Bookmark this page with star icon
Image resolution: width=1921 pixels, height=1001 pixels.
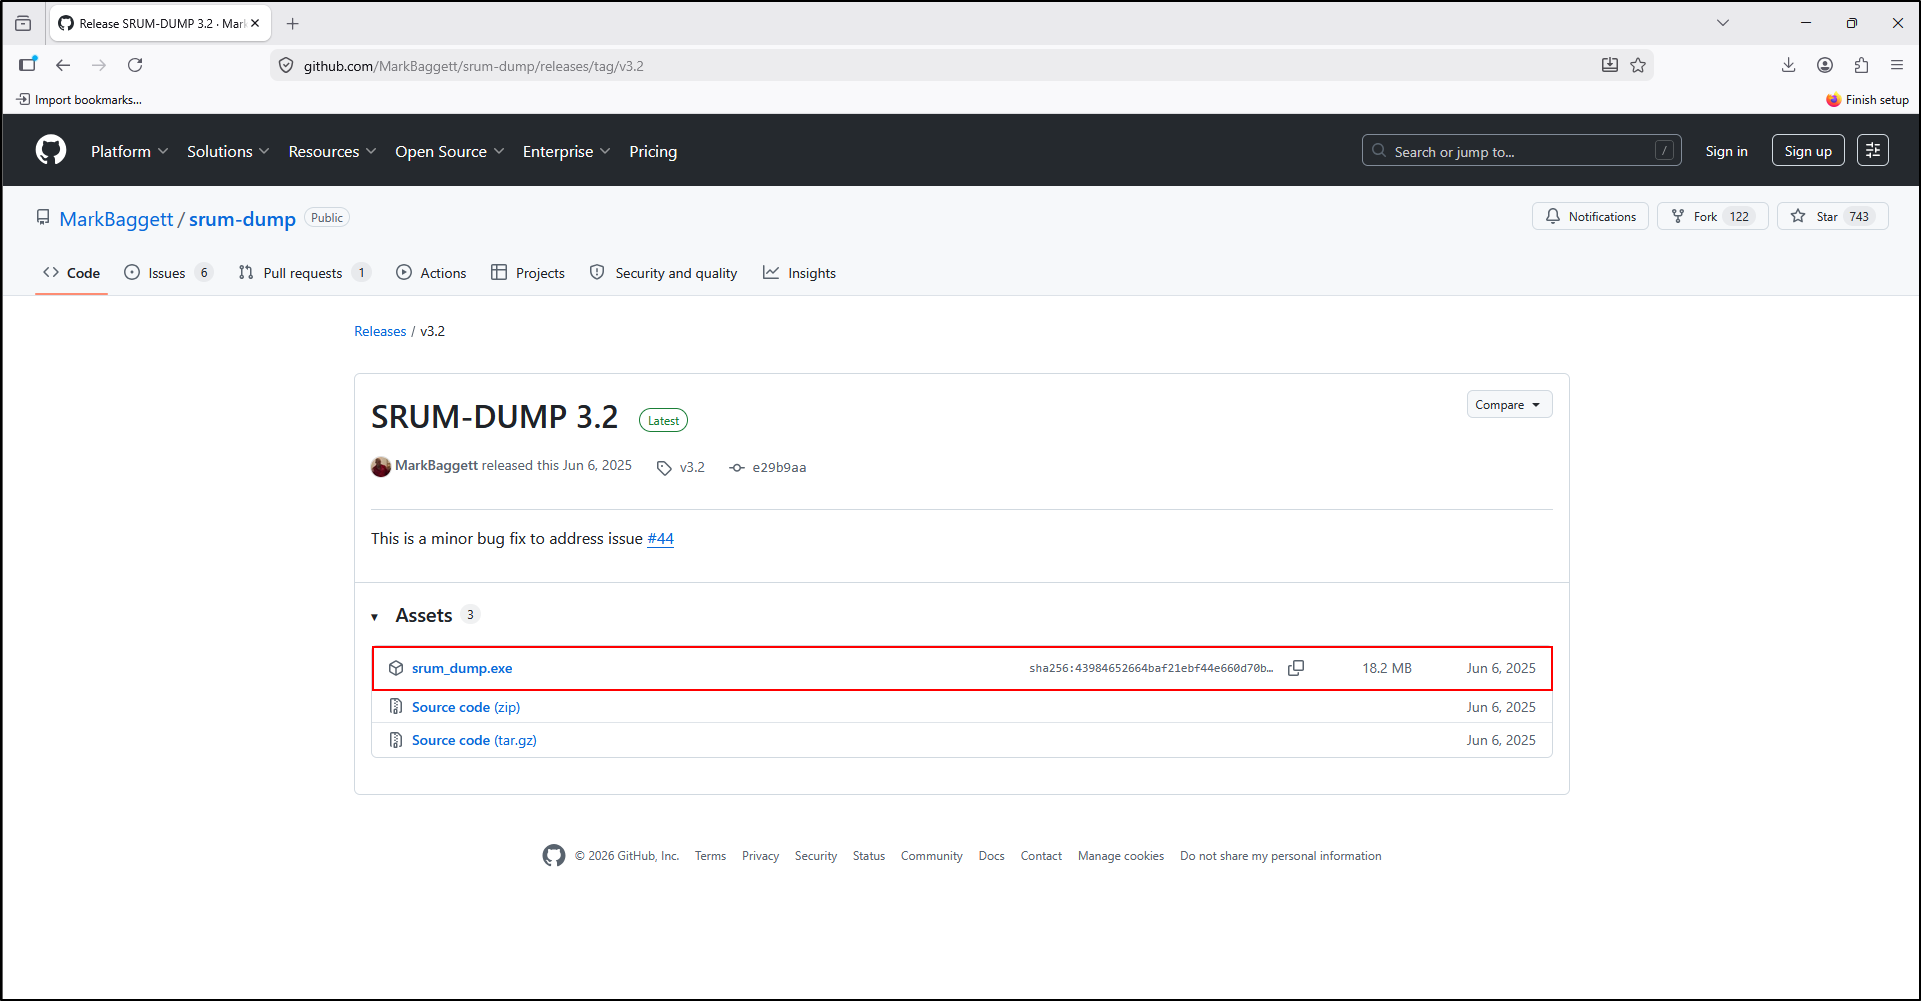[x=1638, y=66]
